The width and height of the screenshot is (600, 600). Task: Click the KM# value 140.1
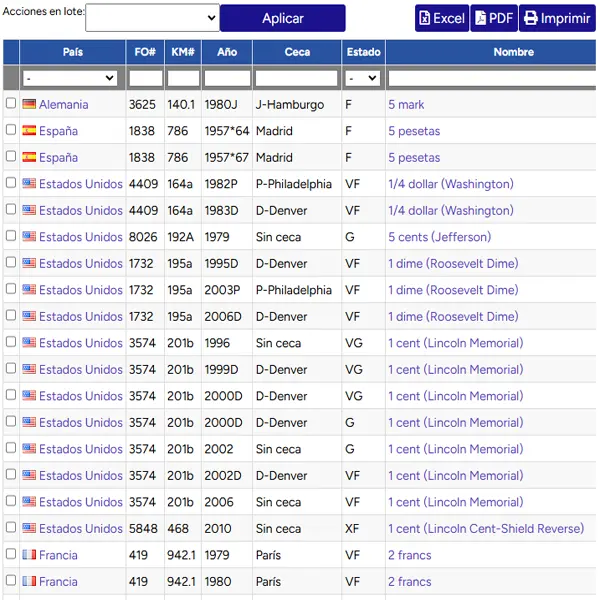pyautogui.click(x=181, y=104)
